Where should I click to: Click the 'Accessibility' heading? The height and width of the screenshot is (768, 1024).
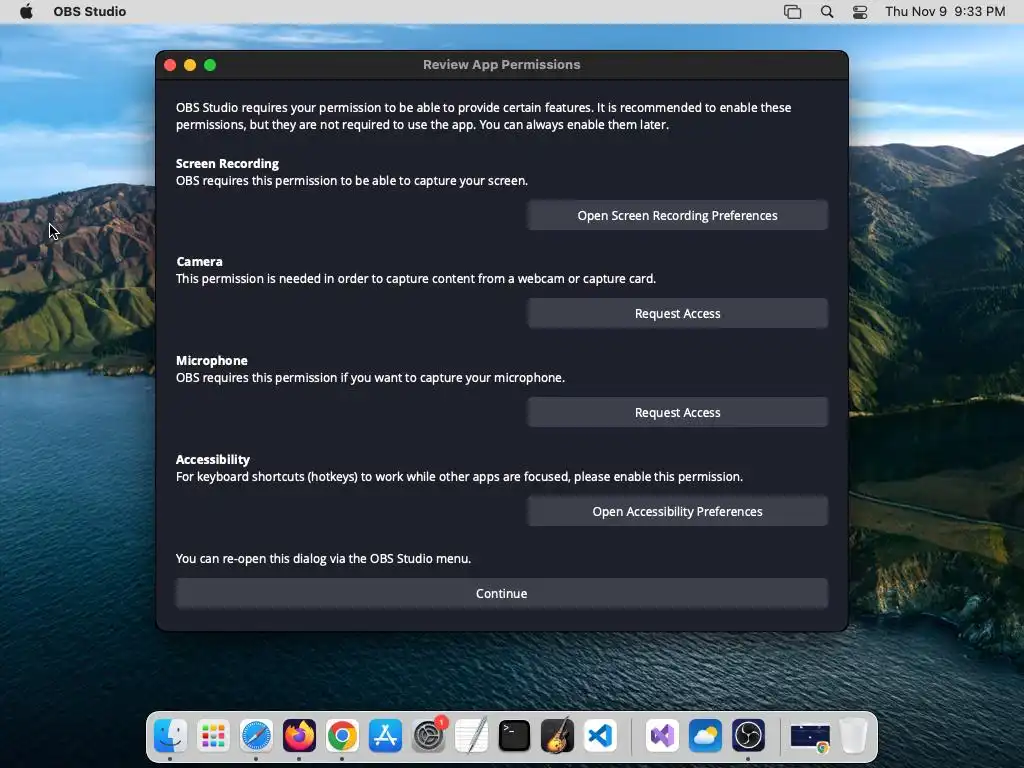[x=213, y=459]
